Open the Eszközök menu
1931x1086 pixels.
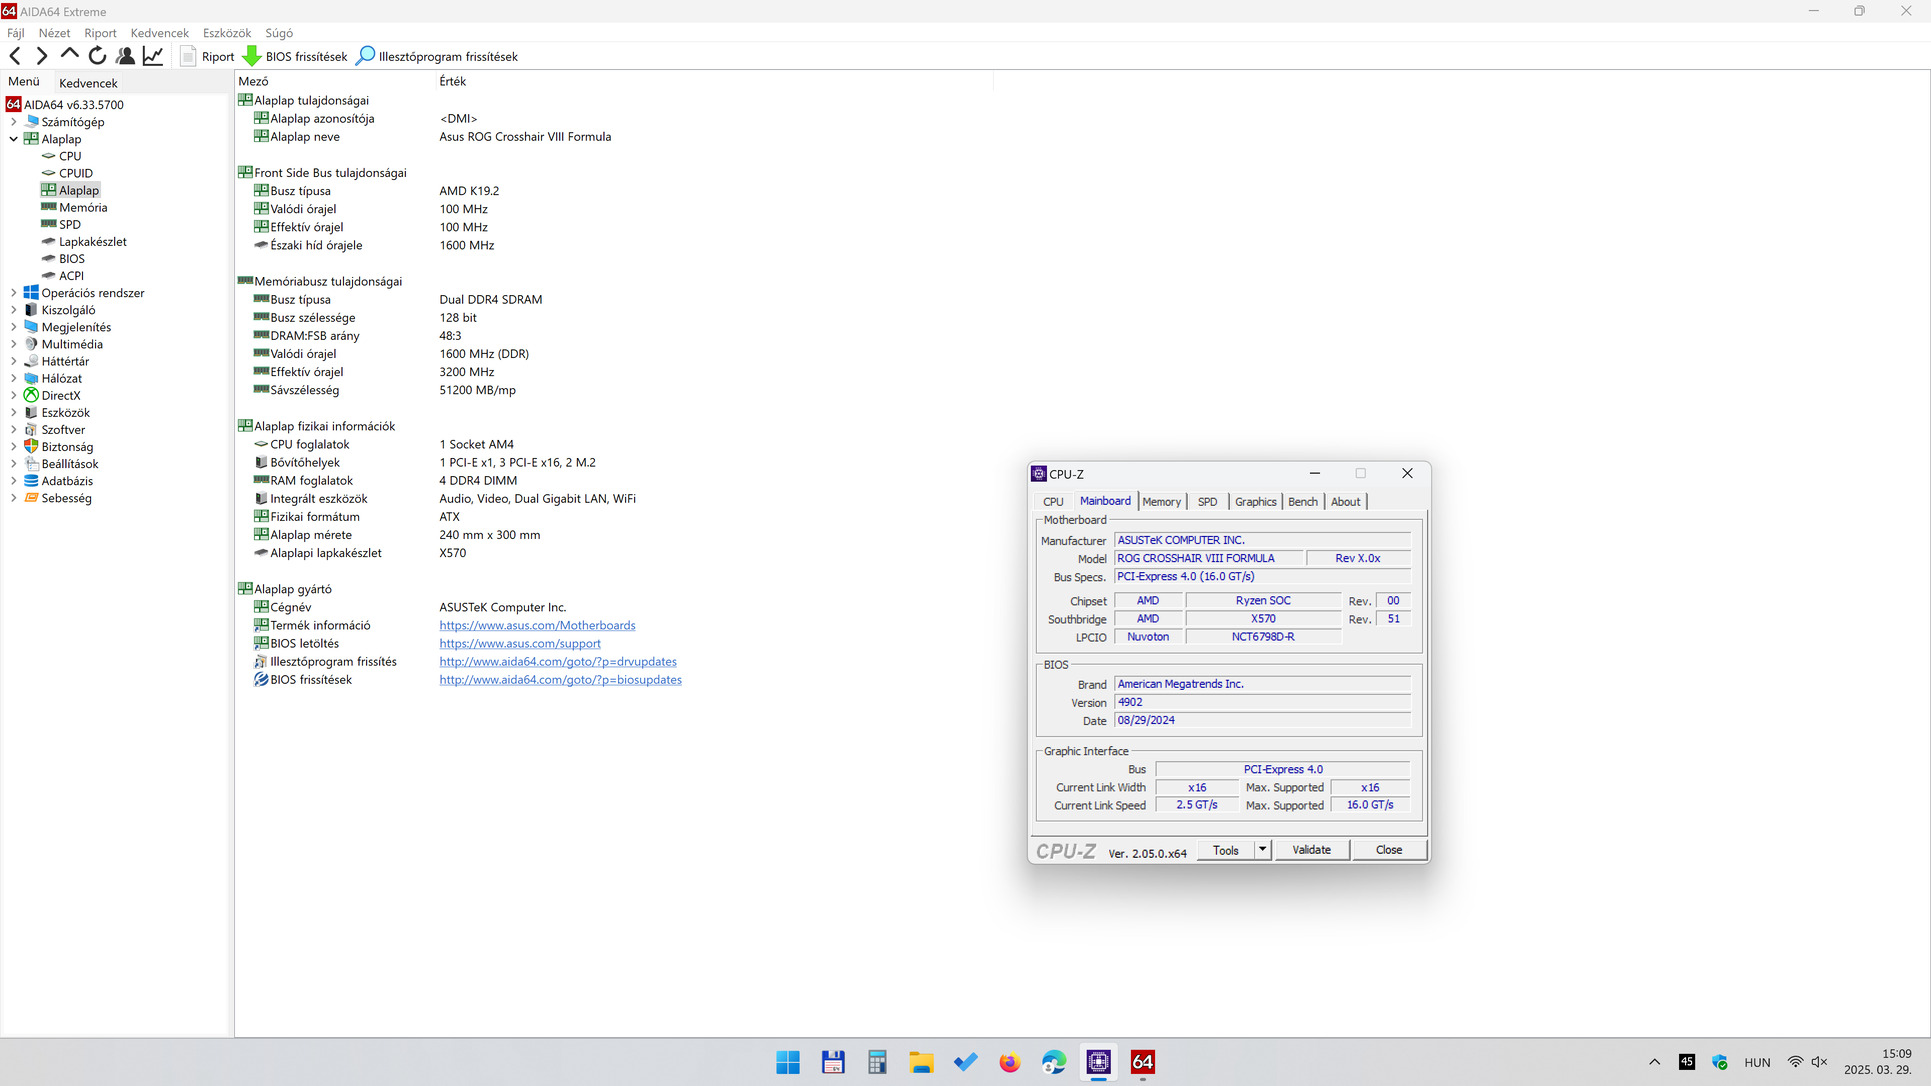pyautogui.click(x=226, y=33)
